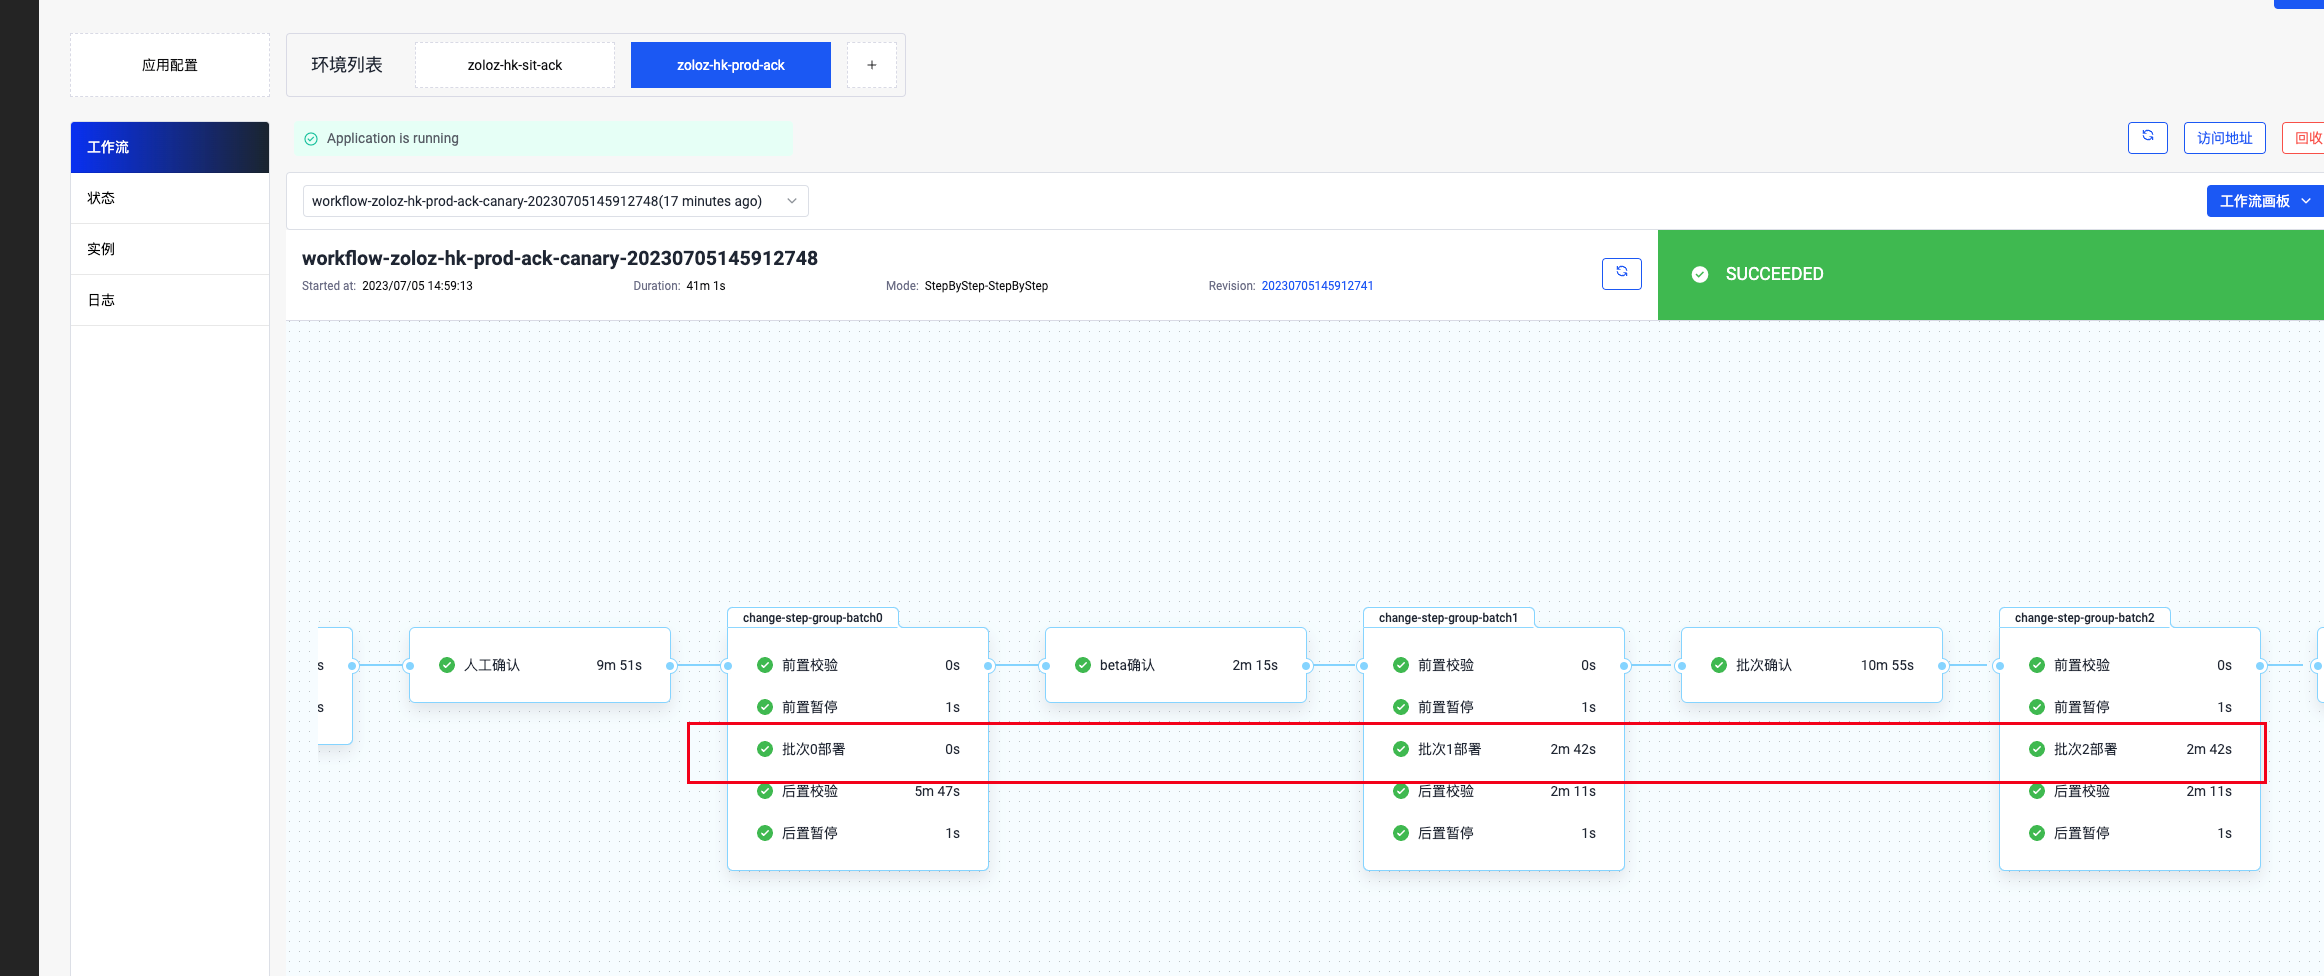
Task: Click check icon of batch1 后置暂停
Action: [x=1401, y=833]
